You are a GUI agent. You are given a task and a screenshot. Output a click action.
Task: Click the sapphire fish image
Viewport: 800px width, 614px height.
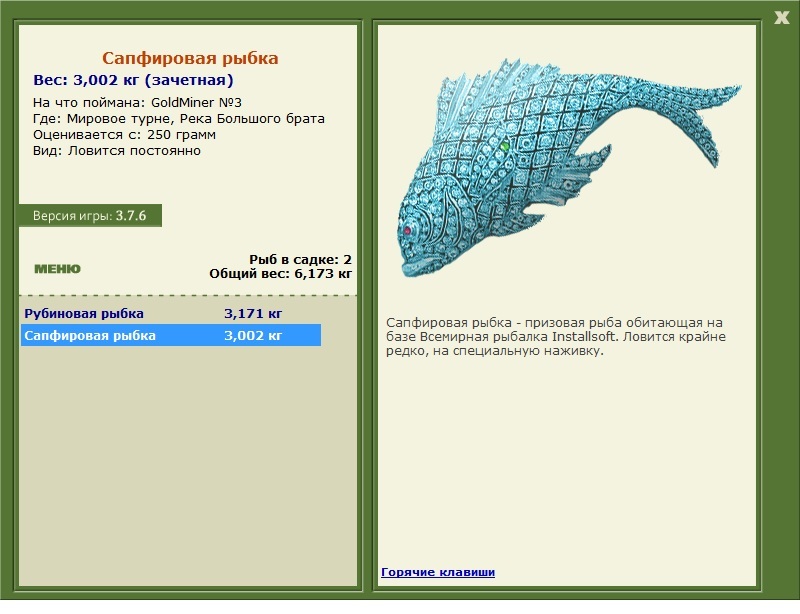(568, 168)
